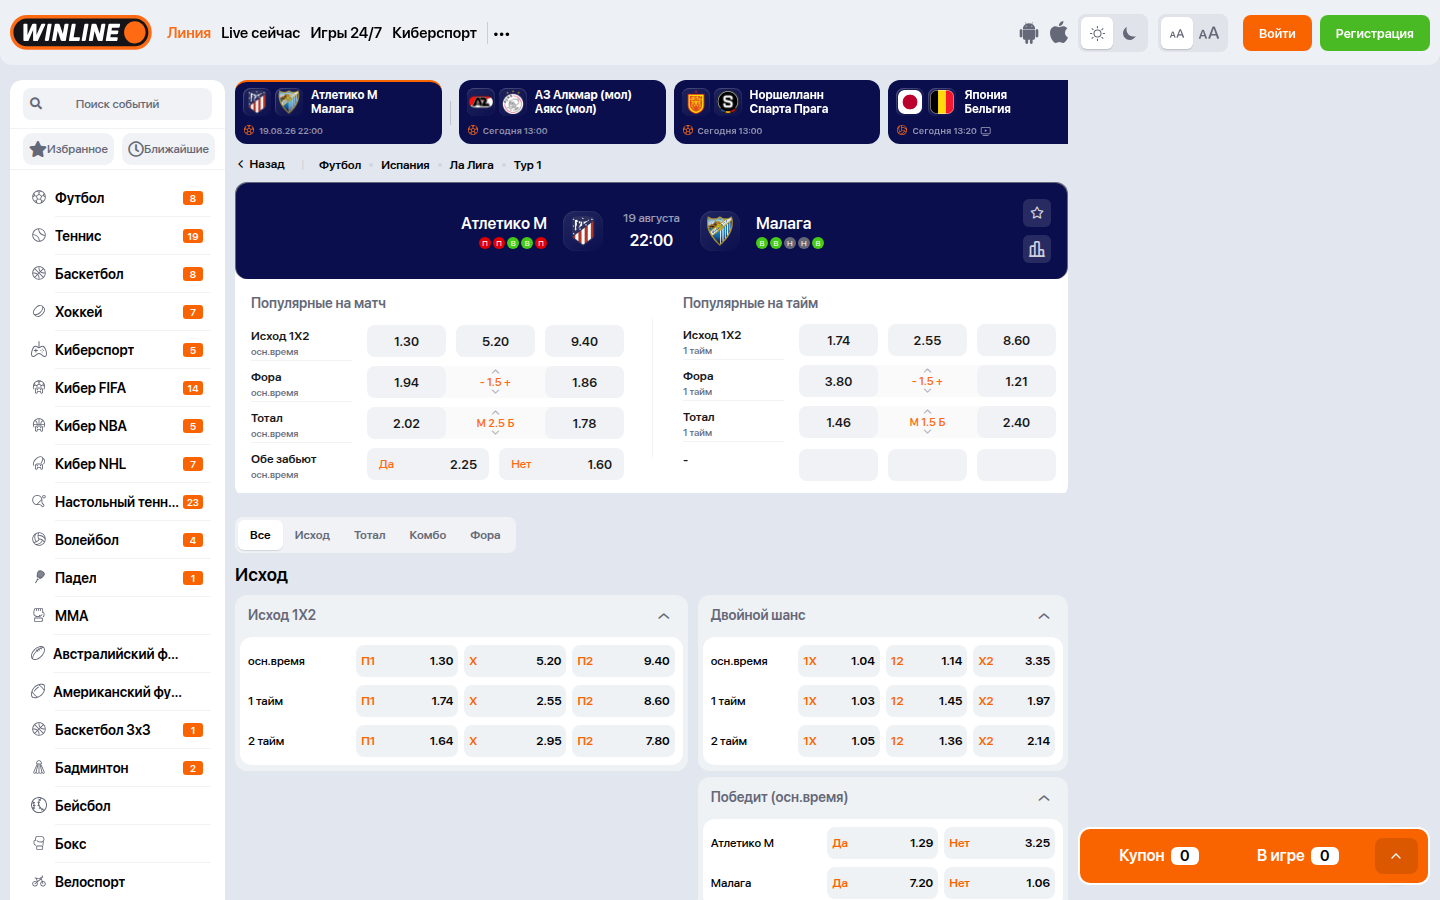Open Япония vs Бельгия match card
Image resolution: width=1440 pixels, height=900 pixels.
[x=978, y=112]
